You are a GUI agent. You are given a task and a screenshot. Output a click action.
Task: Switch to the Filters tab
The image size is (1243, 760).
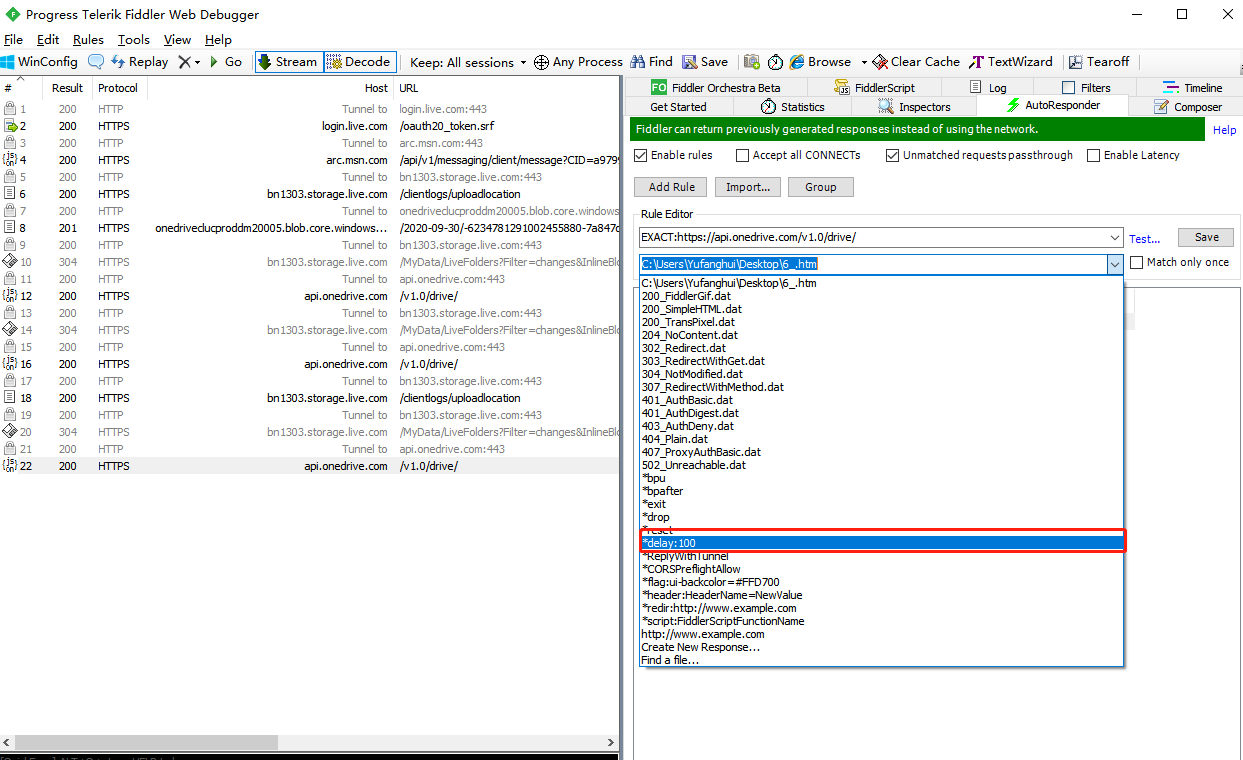[1085, 88]
